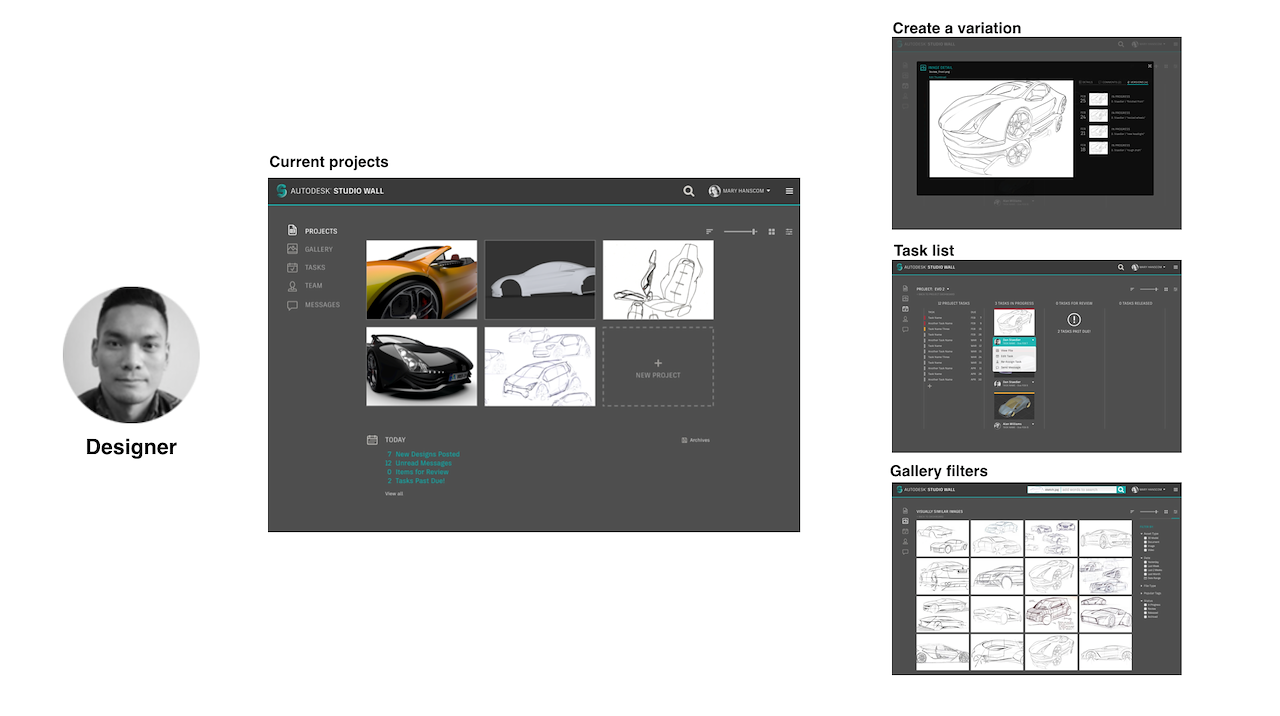Open filter settings icon right of grid view
The image size is (1280, 716).
click(789, 232)
